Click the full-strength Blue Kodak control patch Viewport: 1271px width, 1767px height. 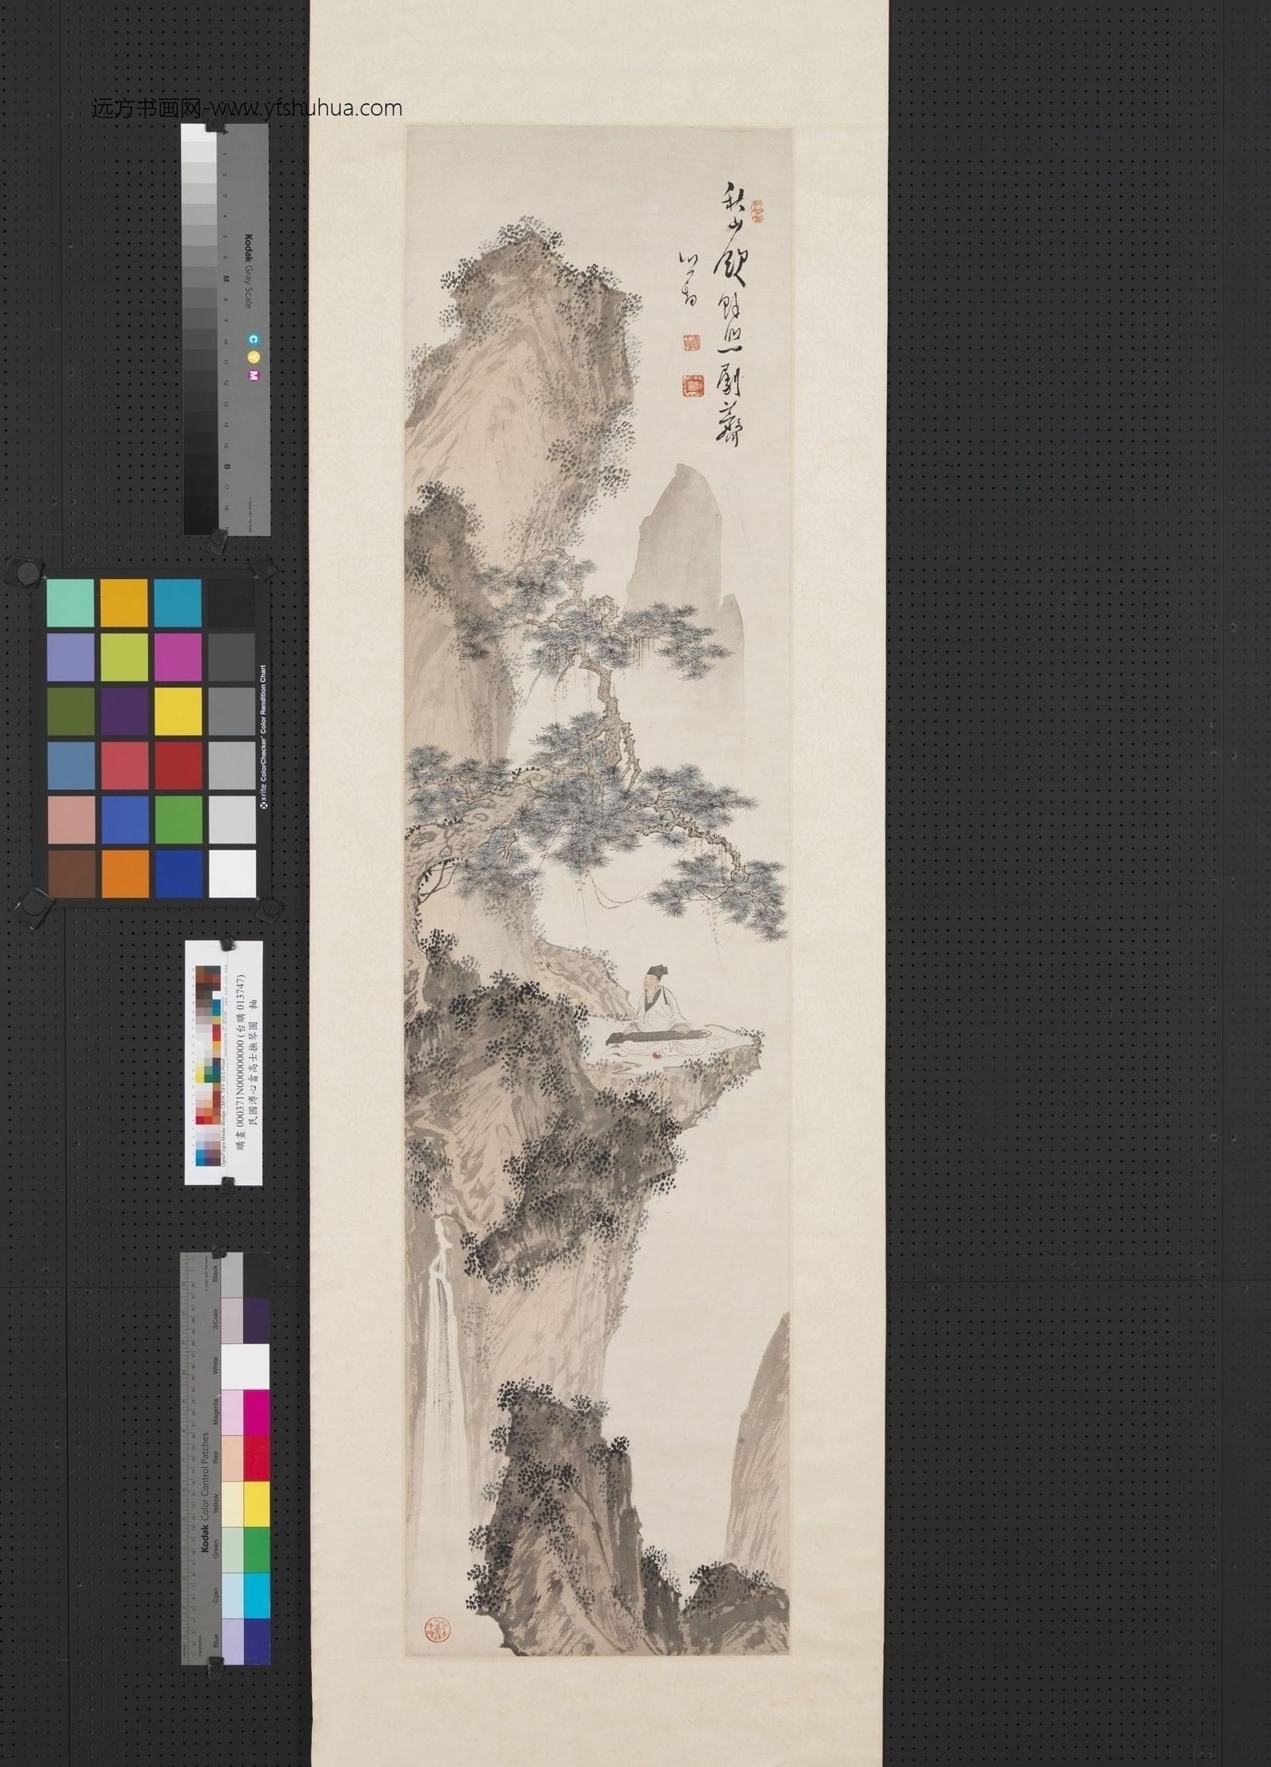click(x=257, y=1641)
